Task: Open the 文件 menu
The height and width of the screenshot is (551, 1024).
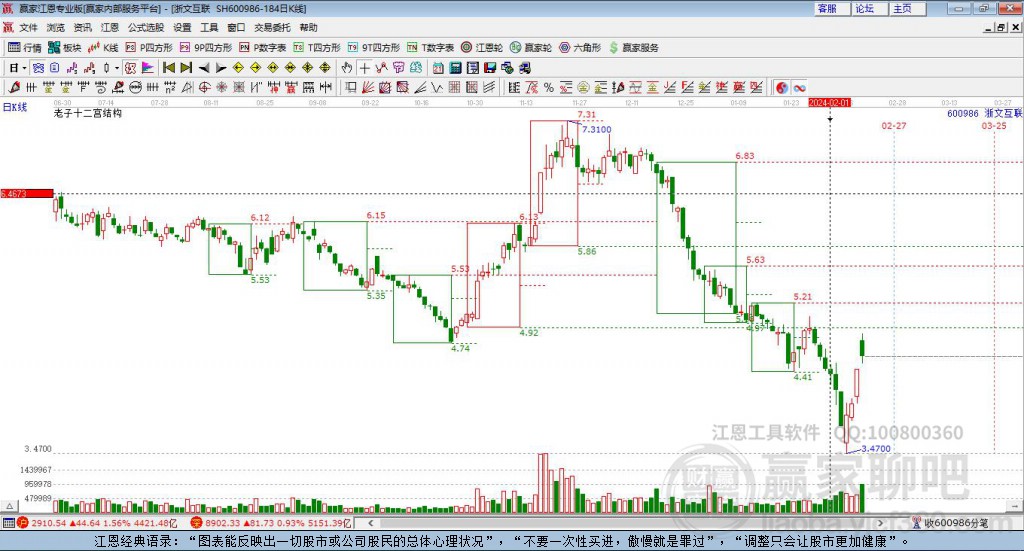Action: point(28,27)
